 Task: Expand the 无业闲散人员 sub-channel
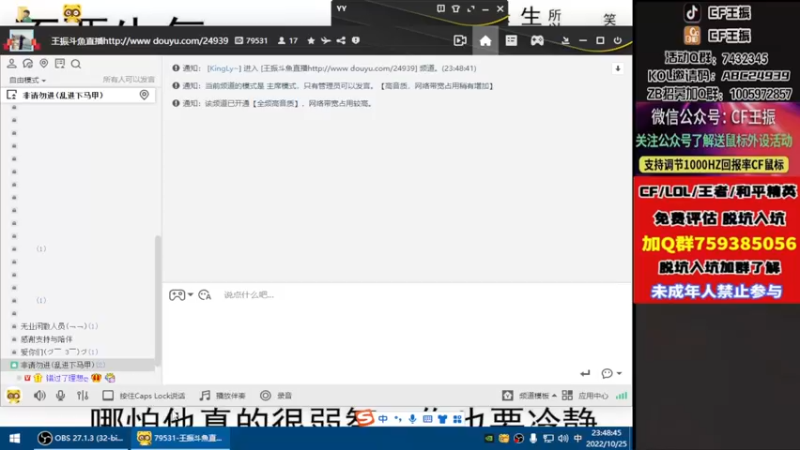tap(14, 326)
